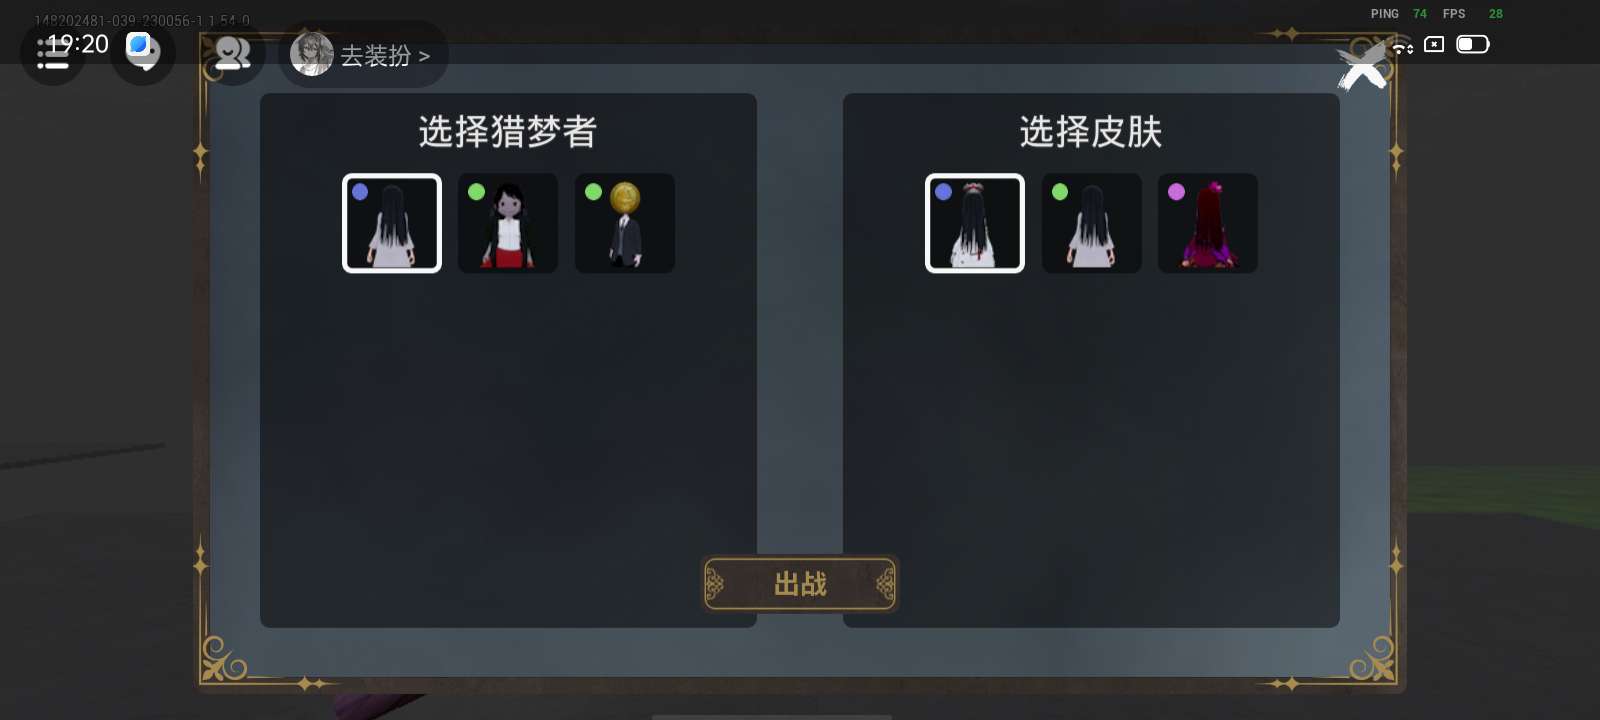Click the purple rarity dot on third skin

point(1176,191)
